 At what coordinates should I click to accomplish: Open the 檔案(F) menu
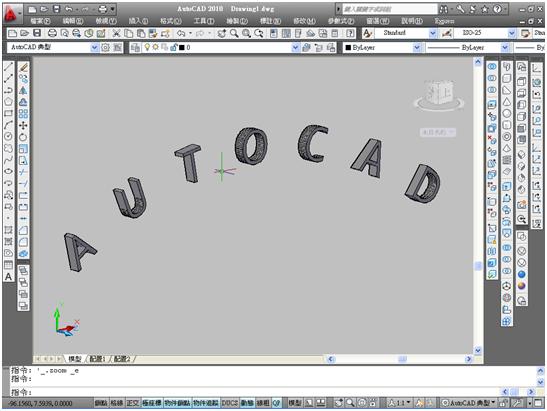40,21
